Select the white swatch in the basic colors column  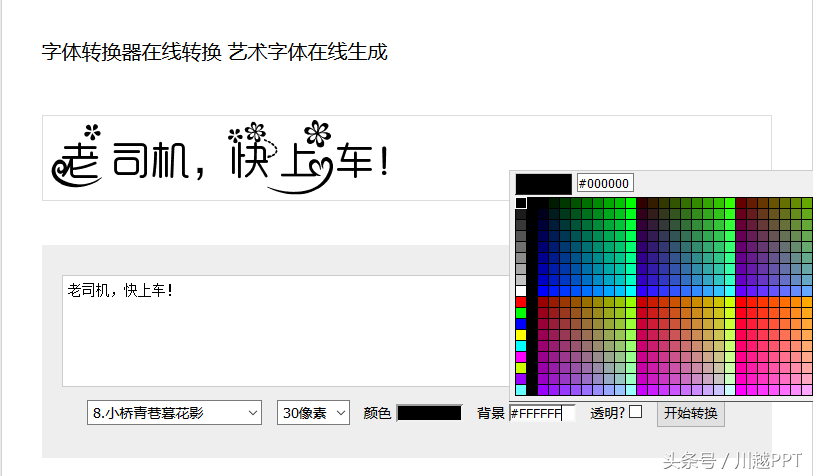click(521, 291)
